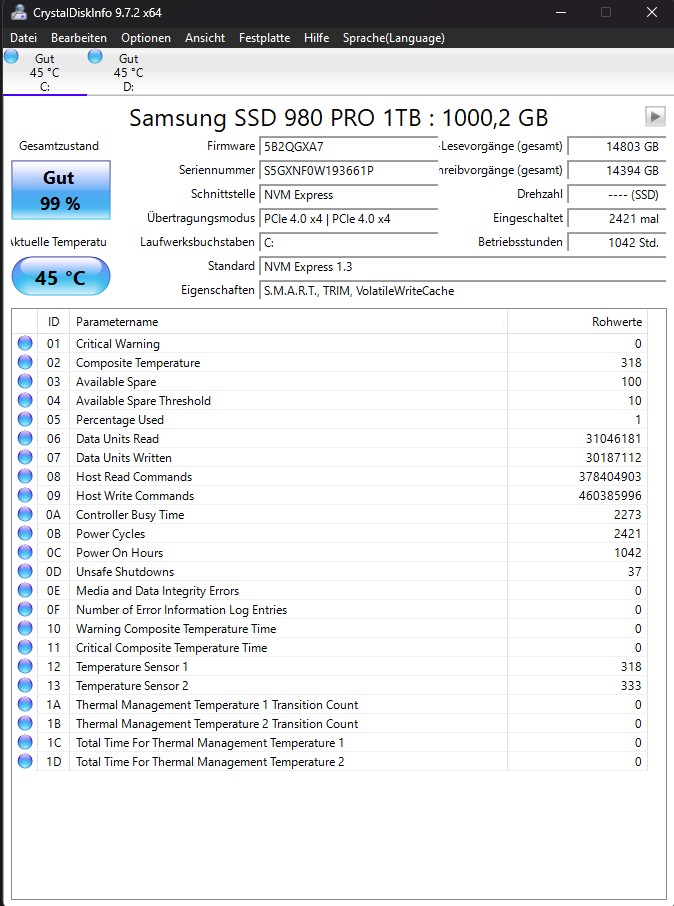Click the status icon for Available Spare Threshold
The height and width of the screenshot is (906, 674).
click(x=25, y=400)
